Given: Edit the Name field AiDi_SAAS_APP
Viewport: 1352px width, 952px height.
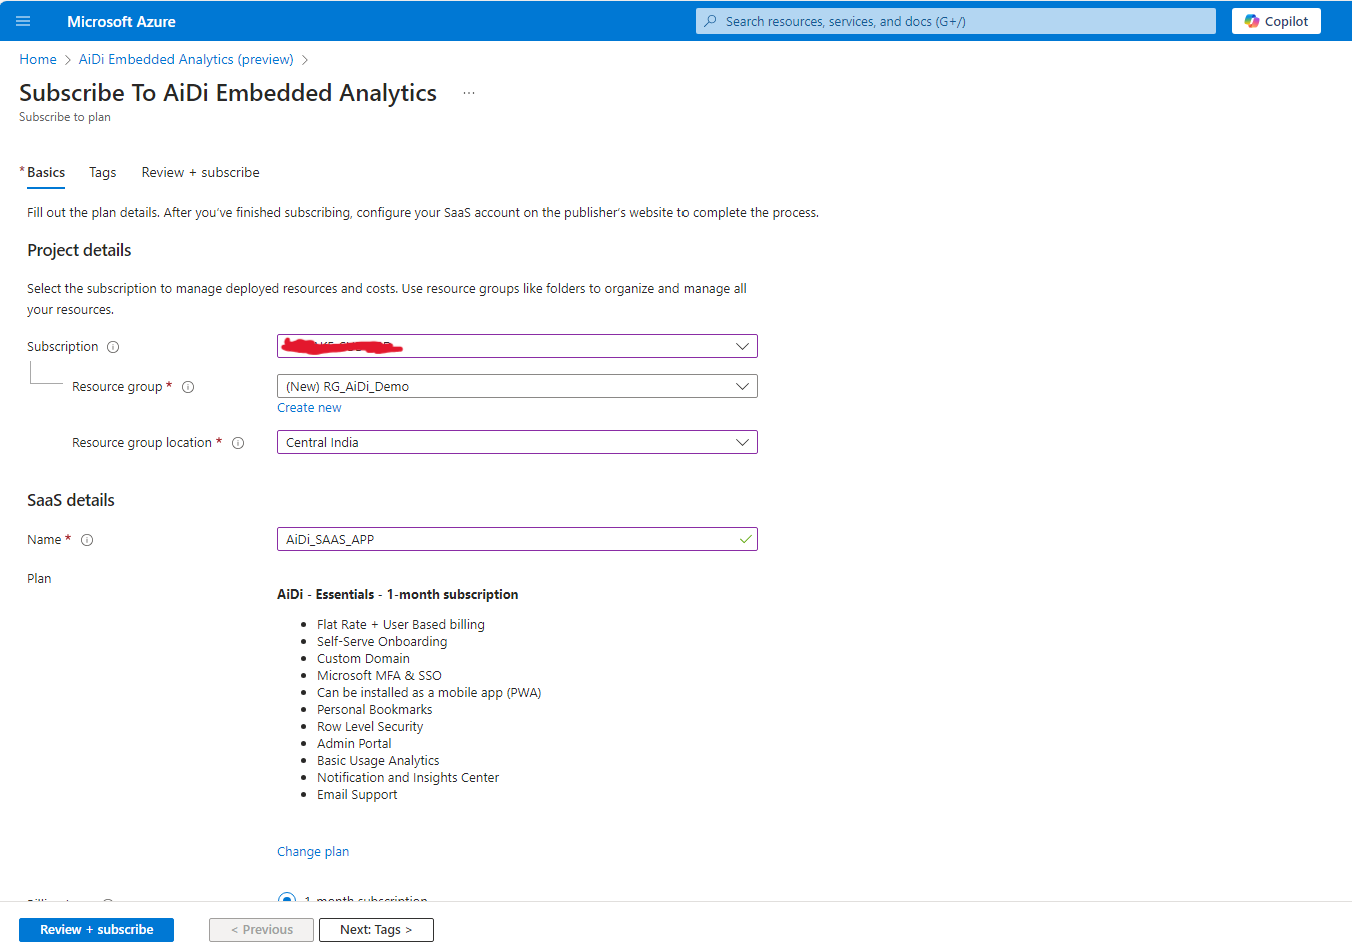Looking at the screenshot, I should [x=517, y=539].
